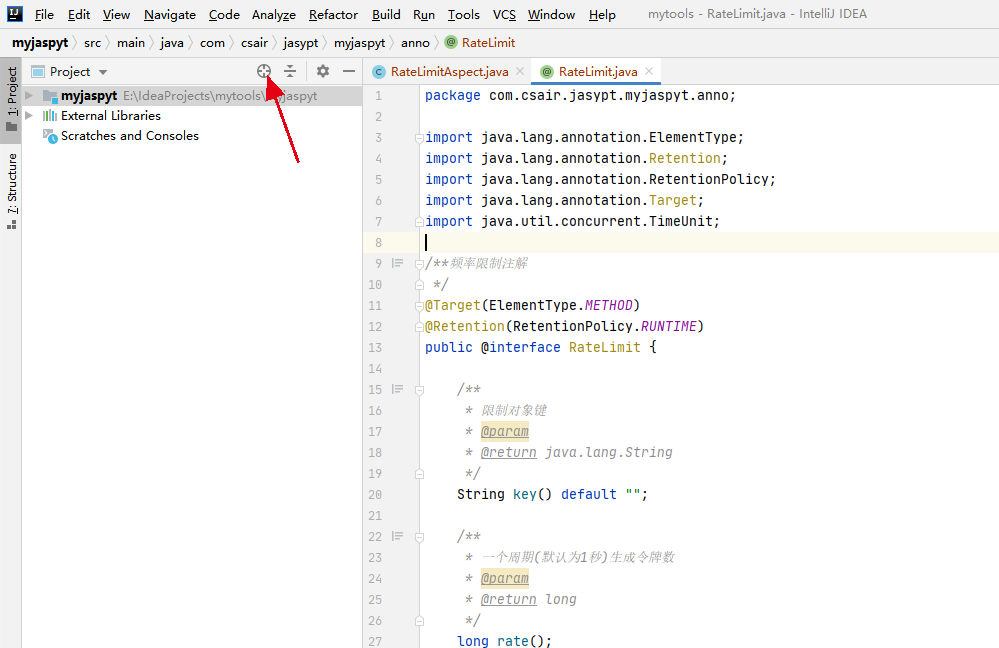Screen dimensions: 999x648
Task: Click the locate-in-project crosshair icon
Action: pyautogui.click(x=264, y=71)
